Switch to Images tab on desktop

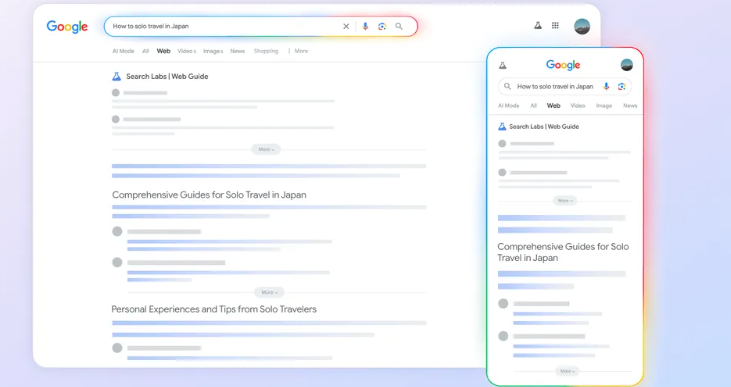pyautogui.click(x=213, y=51)
